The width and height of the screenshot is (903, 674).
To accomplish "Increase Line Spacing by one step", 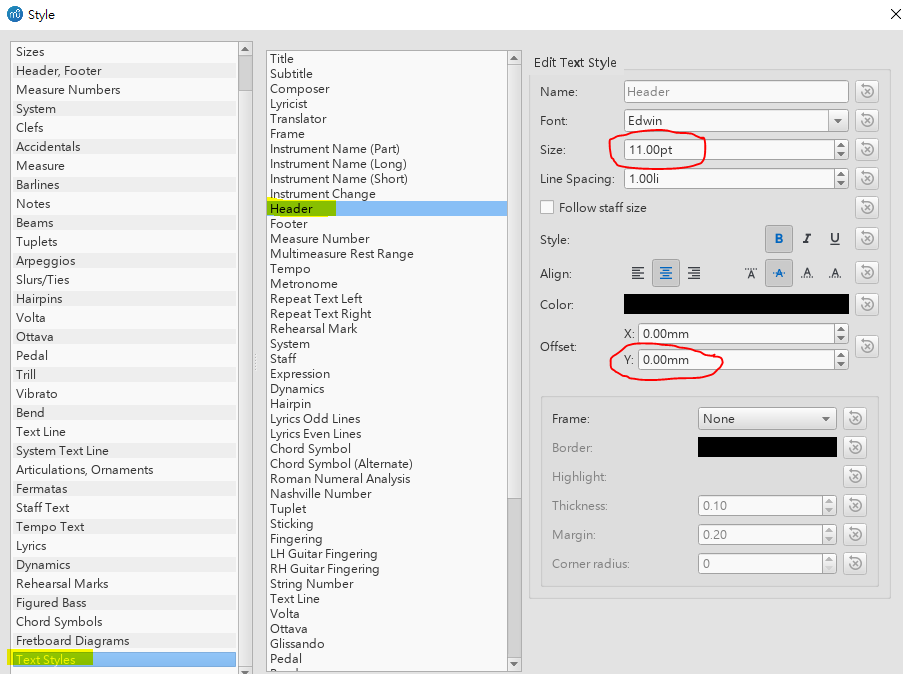I will (x=841, y=173).
